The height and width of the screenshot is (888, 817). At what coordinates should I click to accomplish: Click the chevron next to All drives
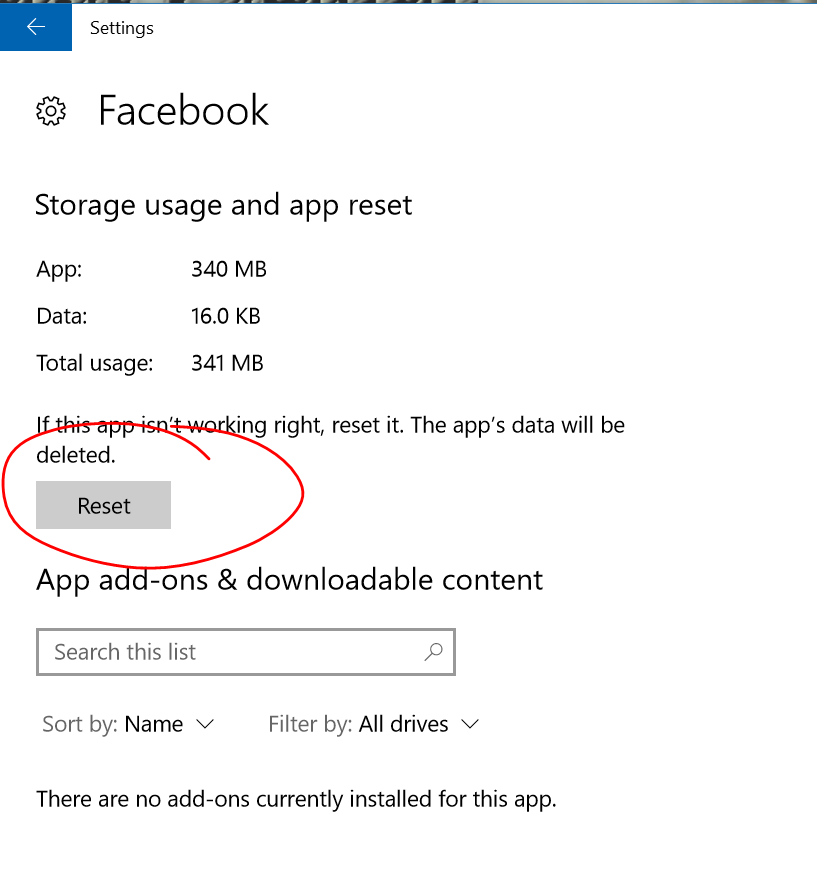coord(470,724)
